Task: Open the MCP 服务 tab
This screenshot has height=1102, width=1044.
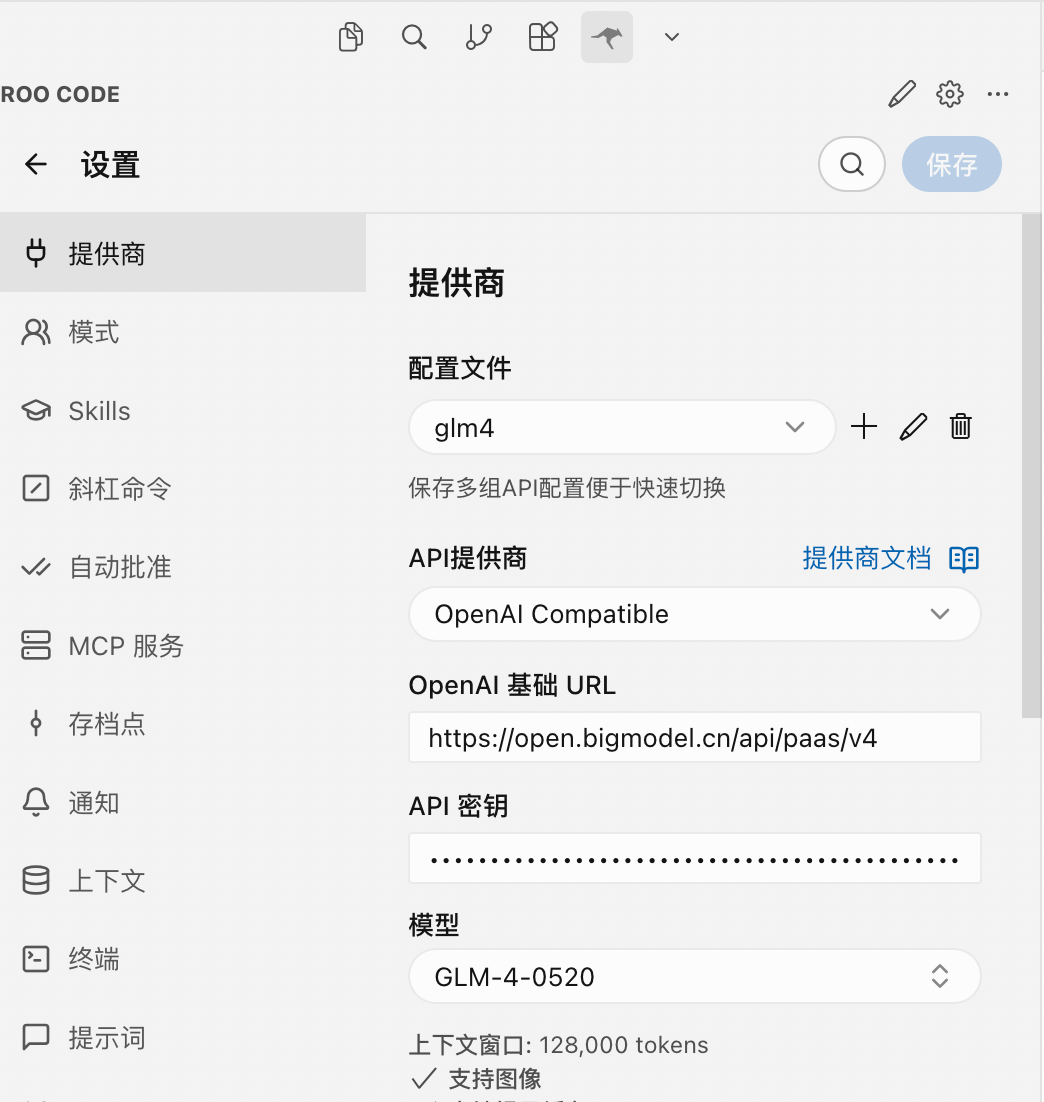Action: coord(183,645)
